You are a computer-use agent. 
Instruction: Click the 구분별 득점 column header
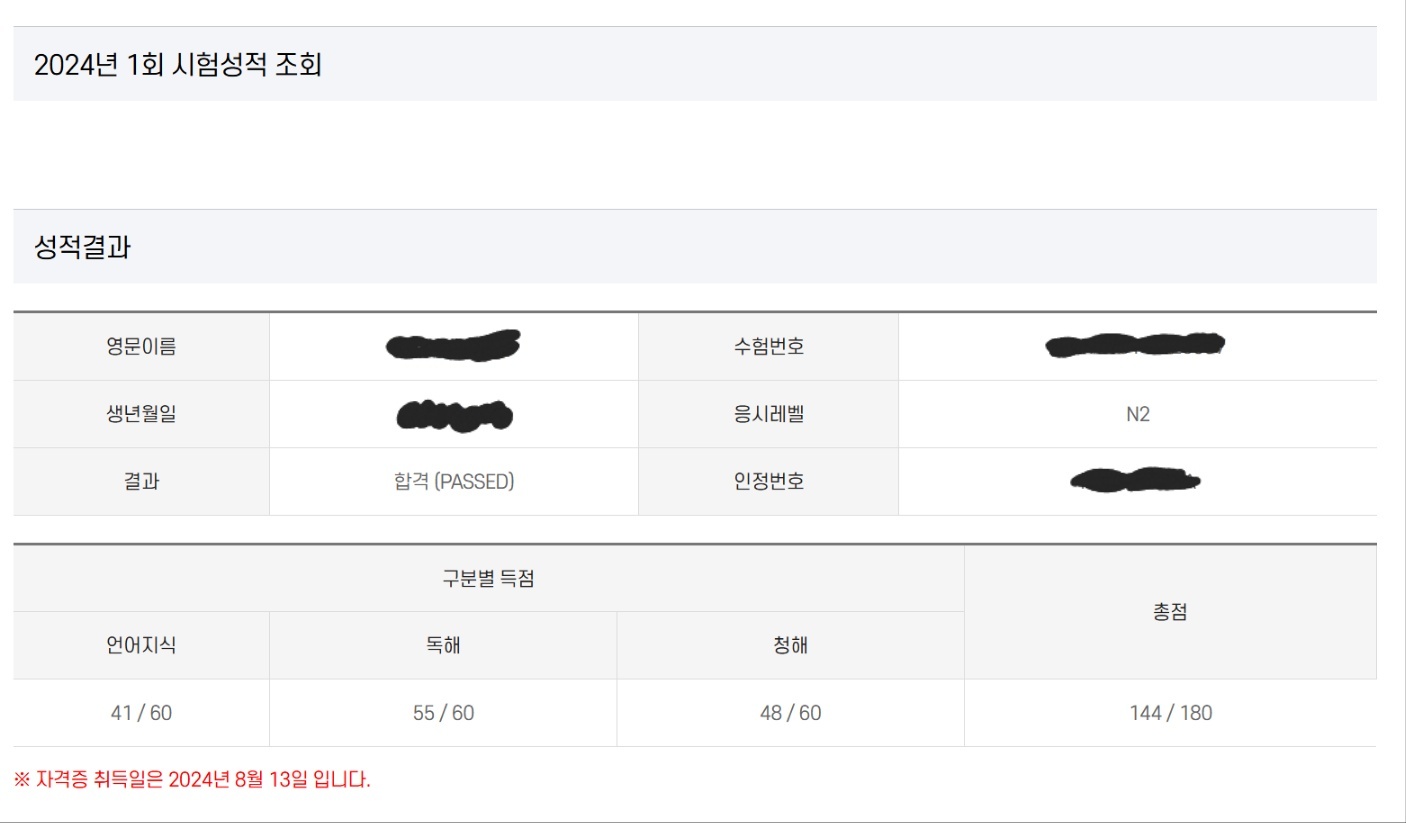click(x=488, y=579)
